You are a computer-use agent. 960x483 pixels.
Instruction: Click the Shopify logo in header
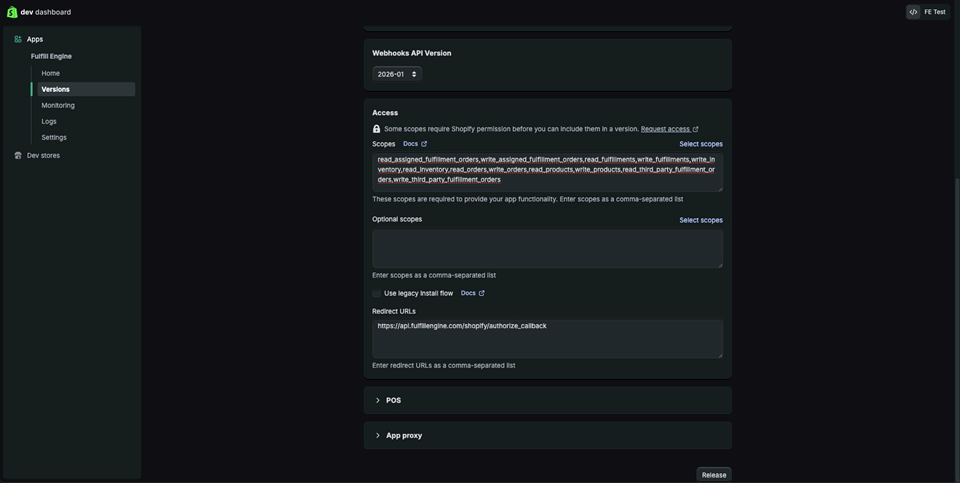point(12,12)
